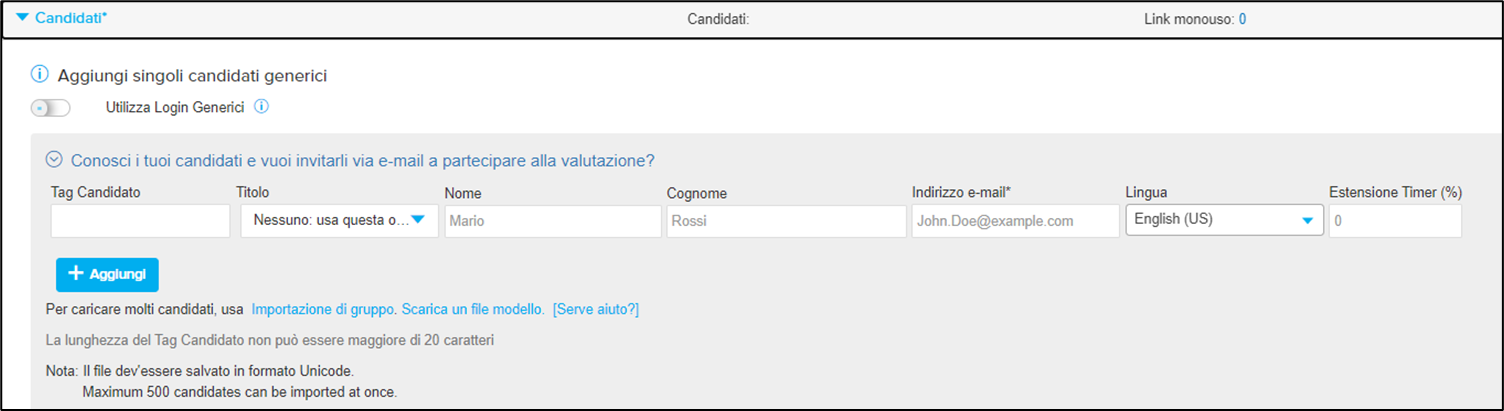
Task: Open the Titolo dropdown
Action: (x=340, y=221)
